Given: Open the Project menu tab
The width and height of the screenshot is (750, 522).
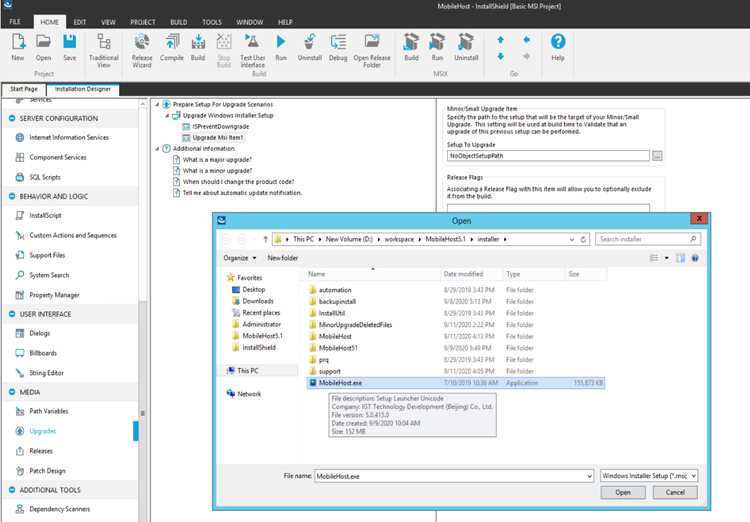Looking at the screenshot, I should point(143,22).
